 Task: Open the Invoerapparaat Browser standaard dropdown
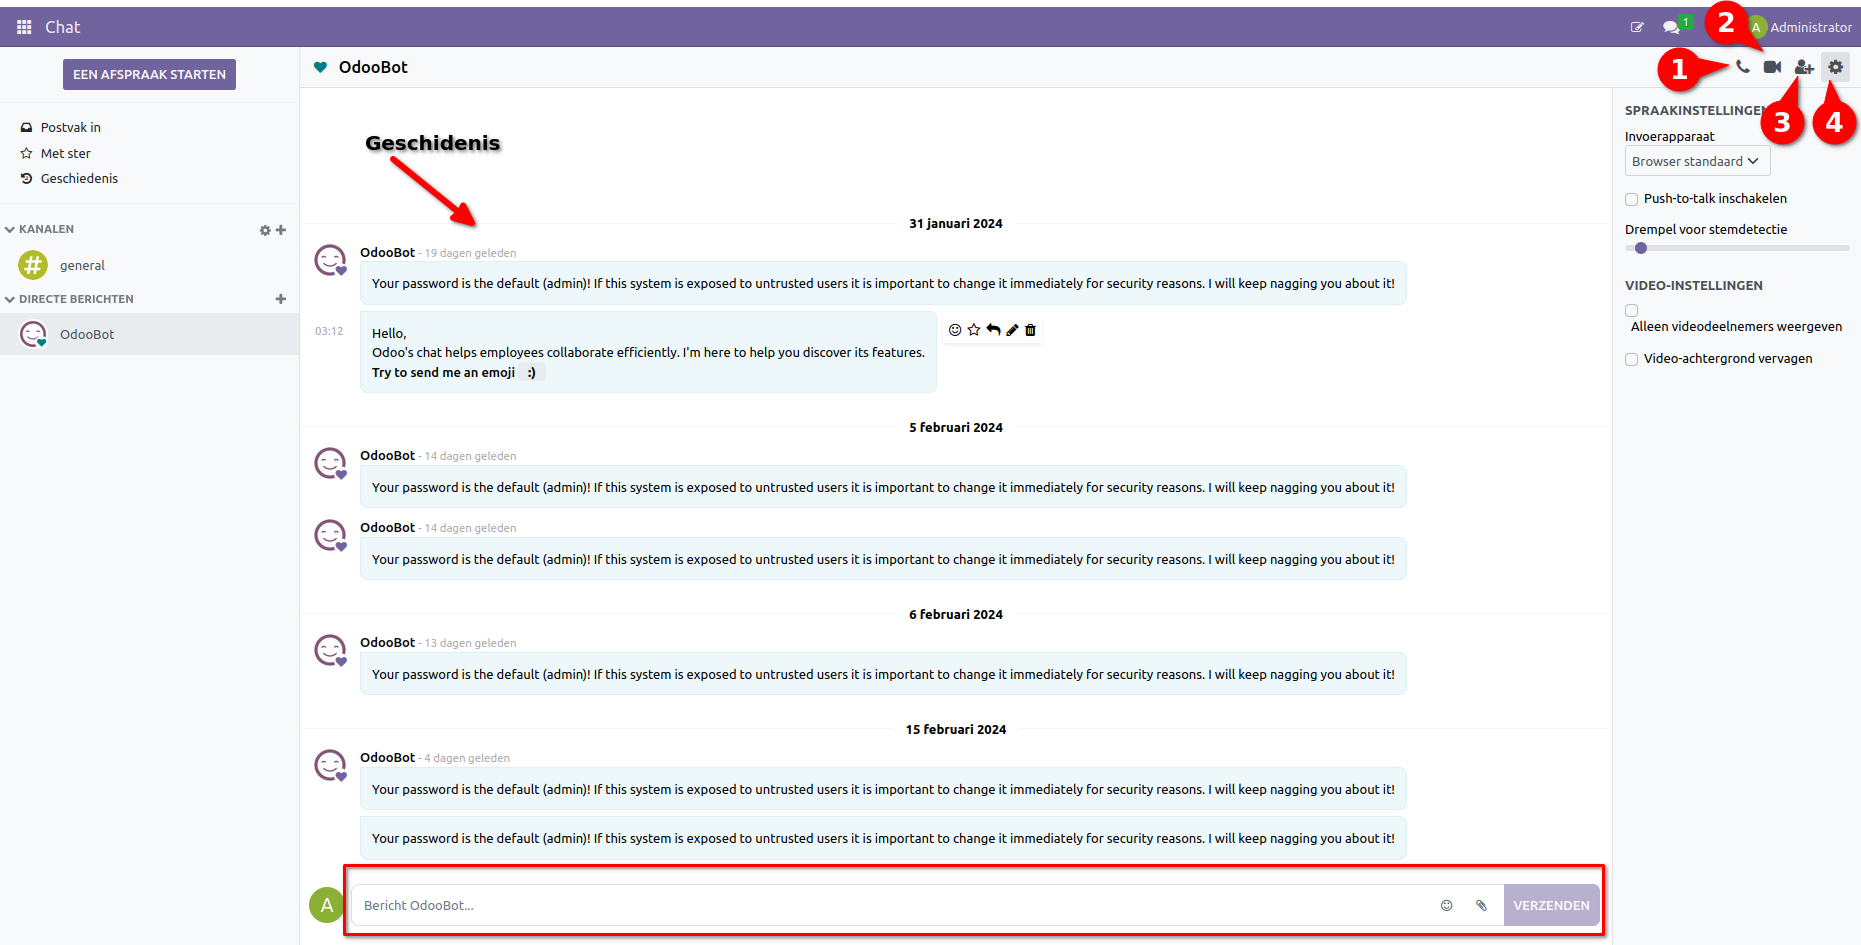[1696, 161]
